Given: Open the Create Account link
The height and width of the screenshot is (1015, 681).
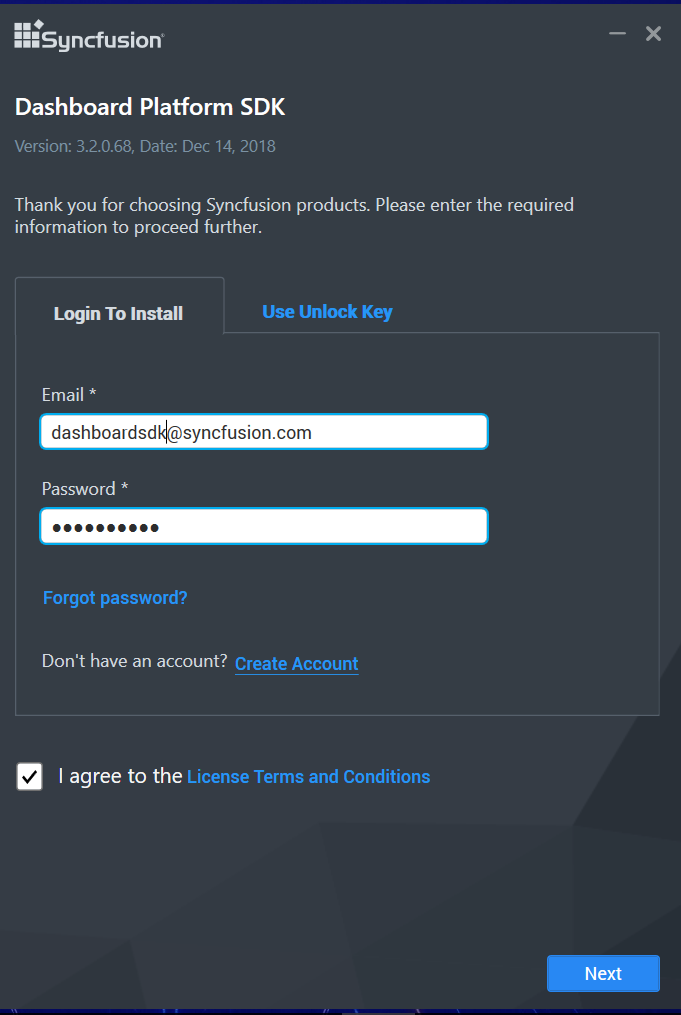Looking at the screenshot, I should 296,663.
